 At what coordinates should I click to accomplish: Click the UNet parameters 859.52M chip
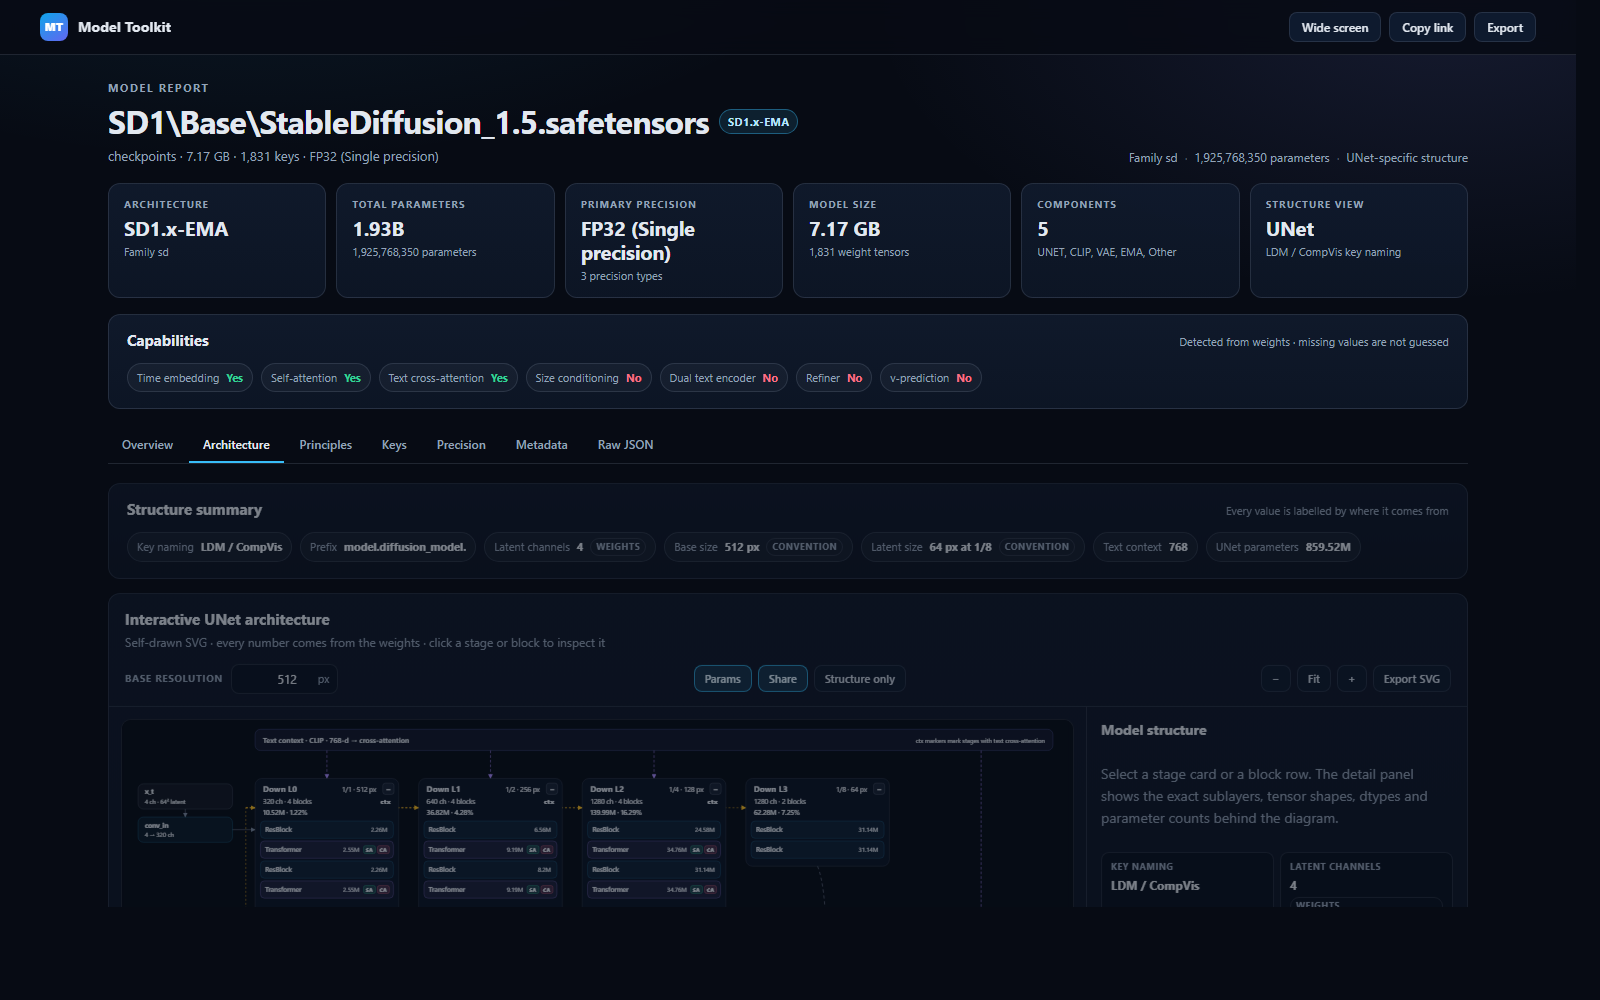coord(1283,547)
